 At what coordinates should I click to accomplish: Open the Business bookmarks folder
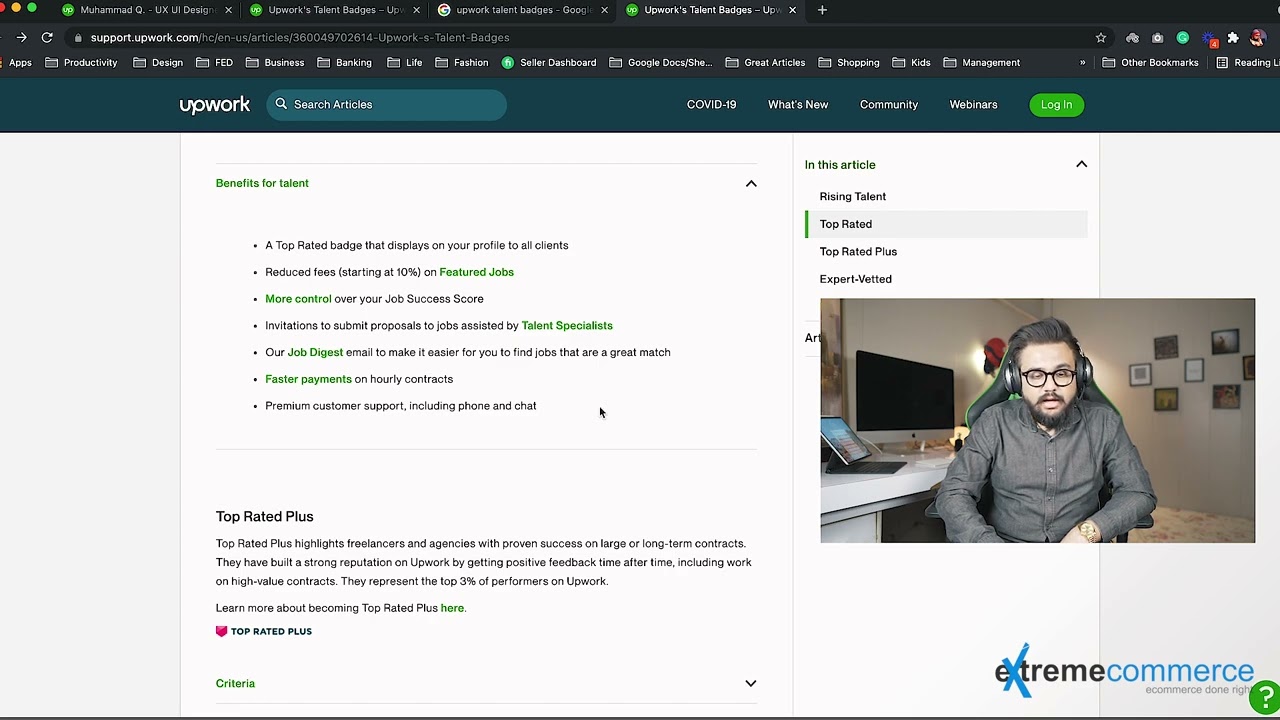click(275, 62)
